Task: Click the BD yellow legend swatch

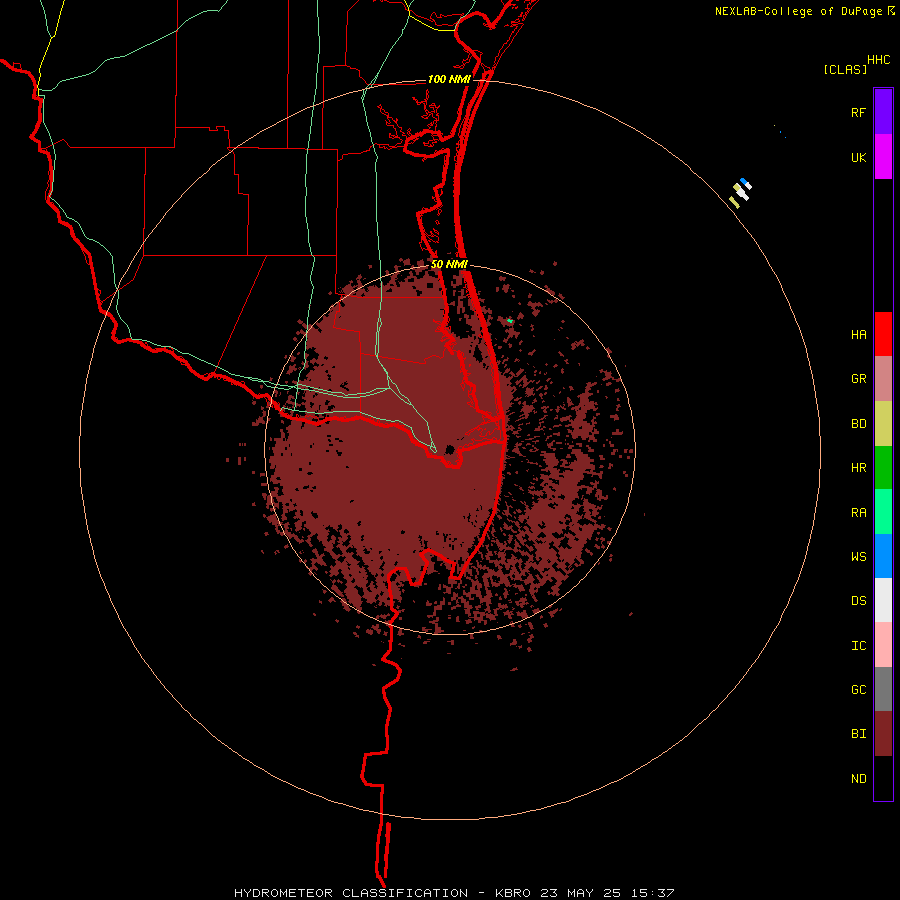Action: tap(883, 424)
